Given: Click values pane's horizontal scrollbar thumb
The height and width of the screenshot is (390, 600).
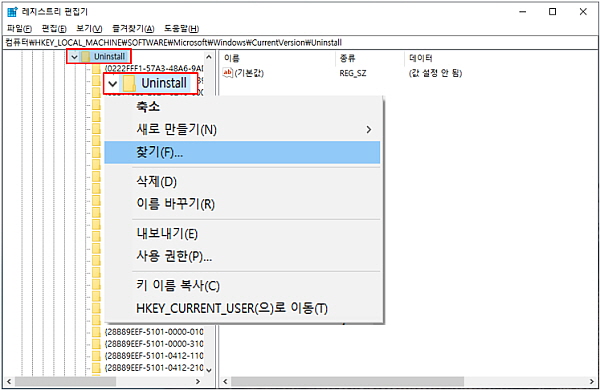Looking at the screenshot, I should 347,382.
